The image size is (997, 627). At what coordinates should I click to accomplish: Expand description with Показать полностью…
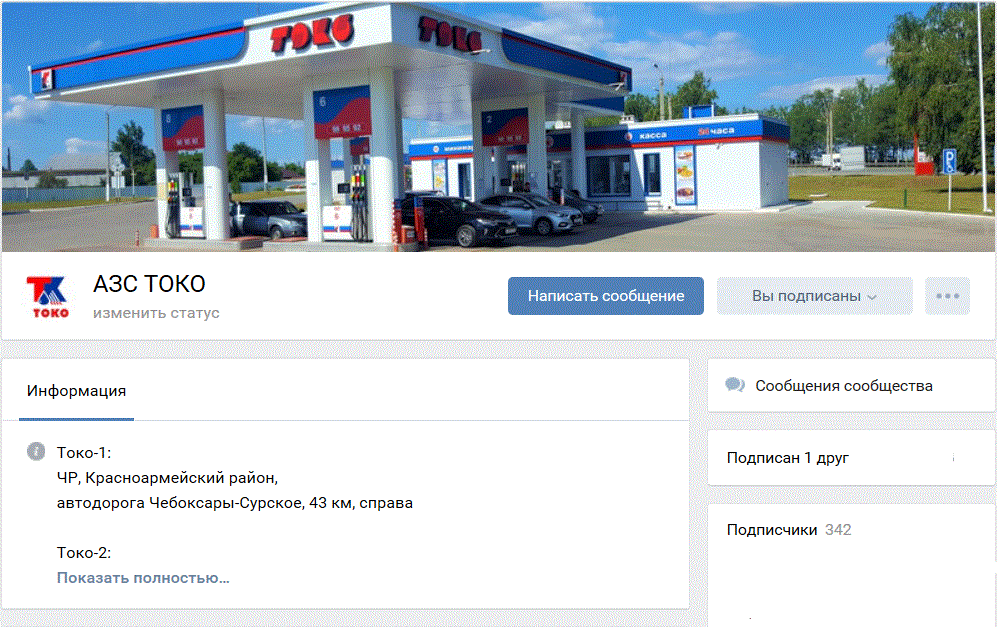pyautogui.click(x=143, y=578)
